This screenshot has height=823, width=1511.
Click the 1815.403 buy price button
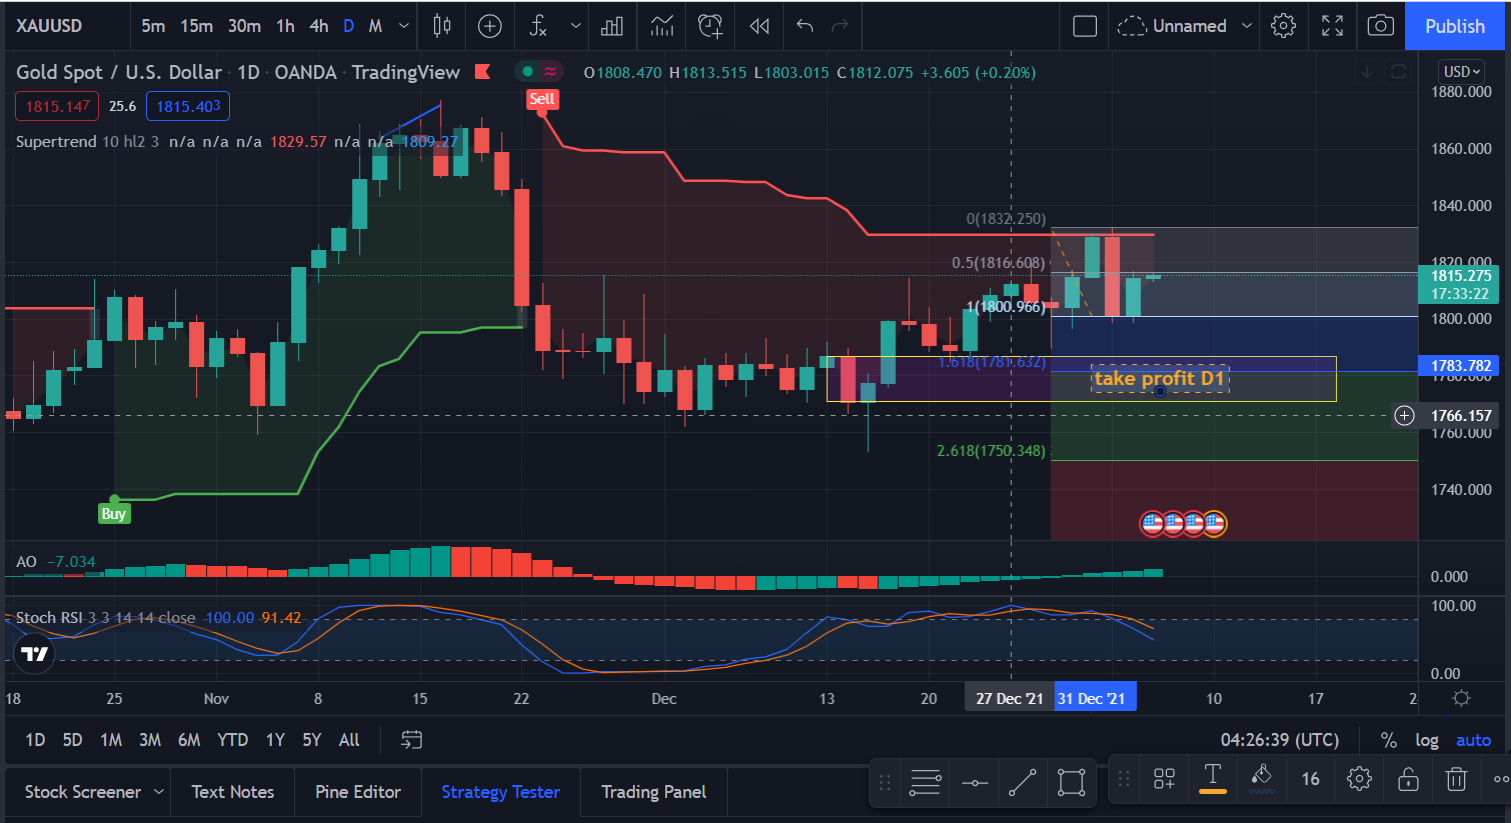click(188, 106)
